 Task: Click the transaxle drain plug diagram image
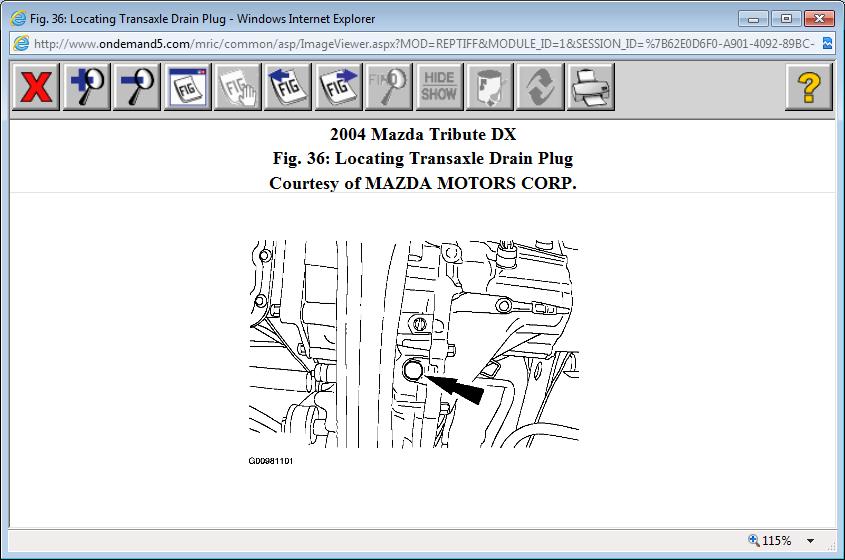coord(414,344)
